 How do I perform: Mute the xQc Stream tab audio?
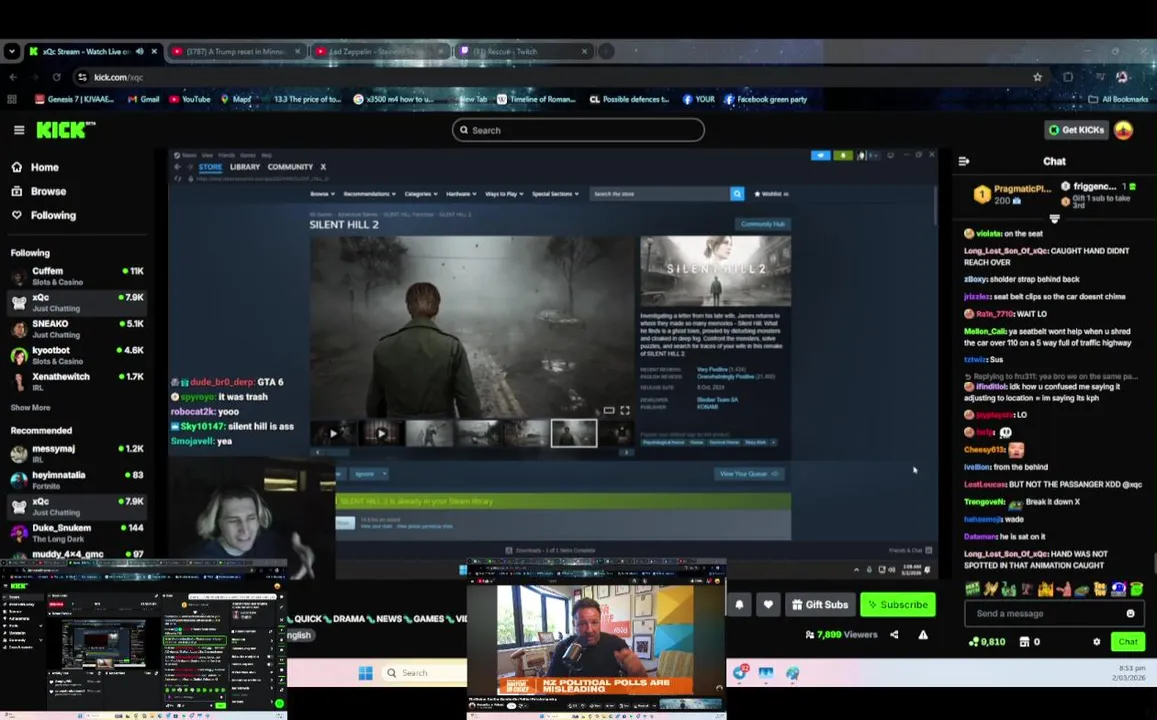(x=140, y=52)
